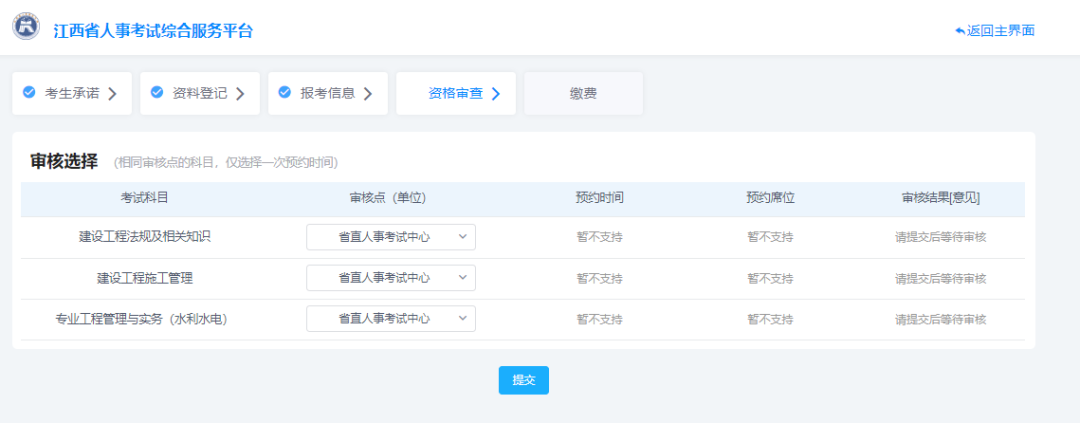1080x423 pixels.
Task: Click the 审核点 (单位) column header
Action: pos(388,198)
